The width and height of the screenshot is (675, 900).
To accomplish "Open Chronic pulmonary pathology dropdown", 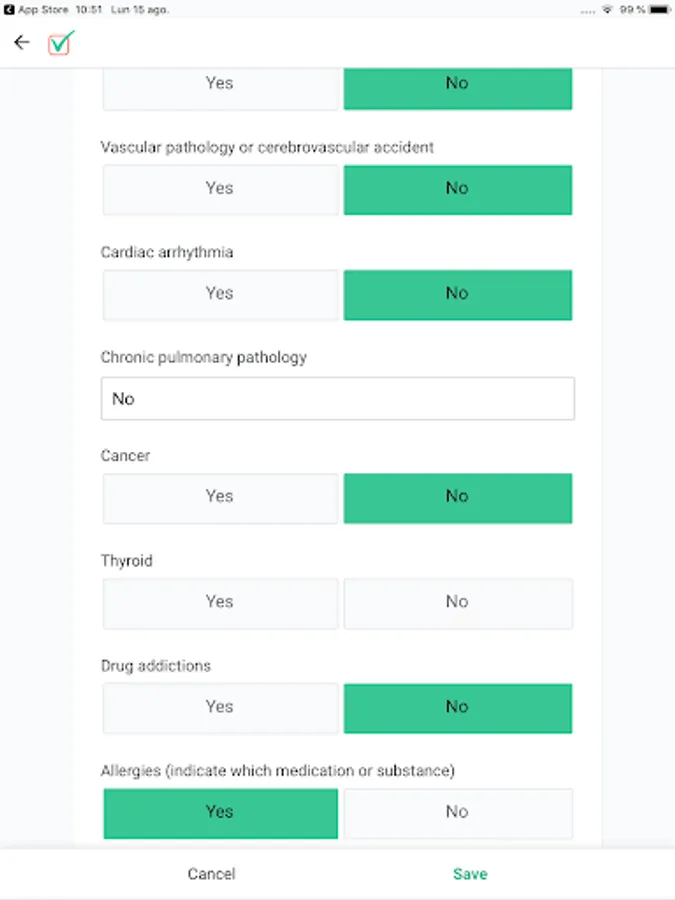I will 338,398.
